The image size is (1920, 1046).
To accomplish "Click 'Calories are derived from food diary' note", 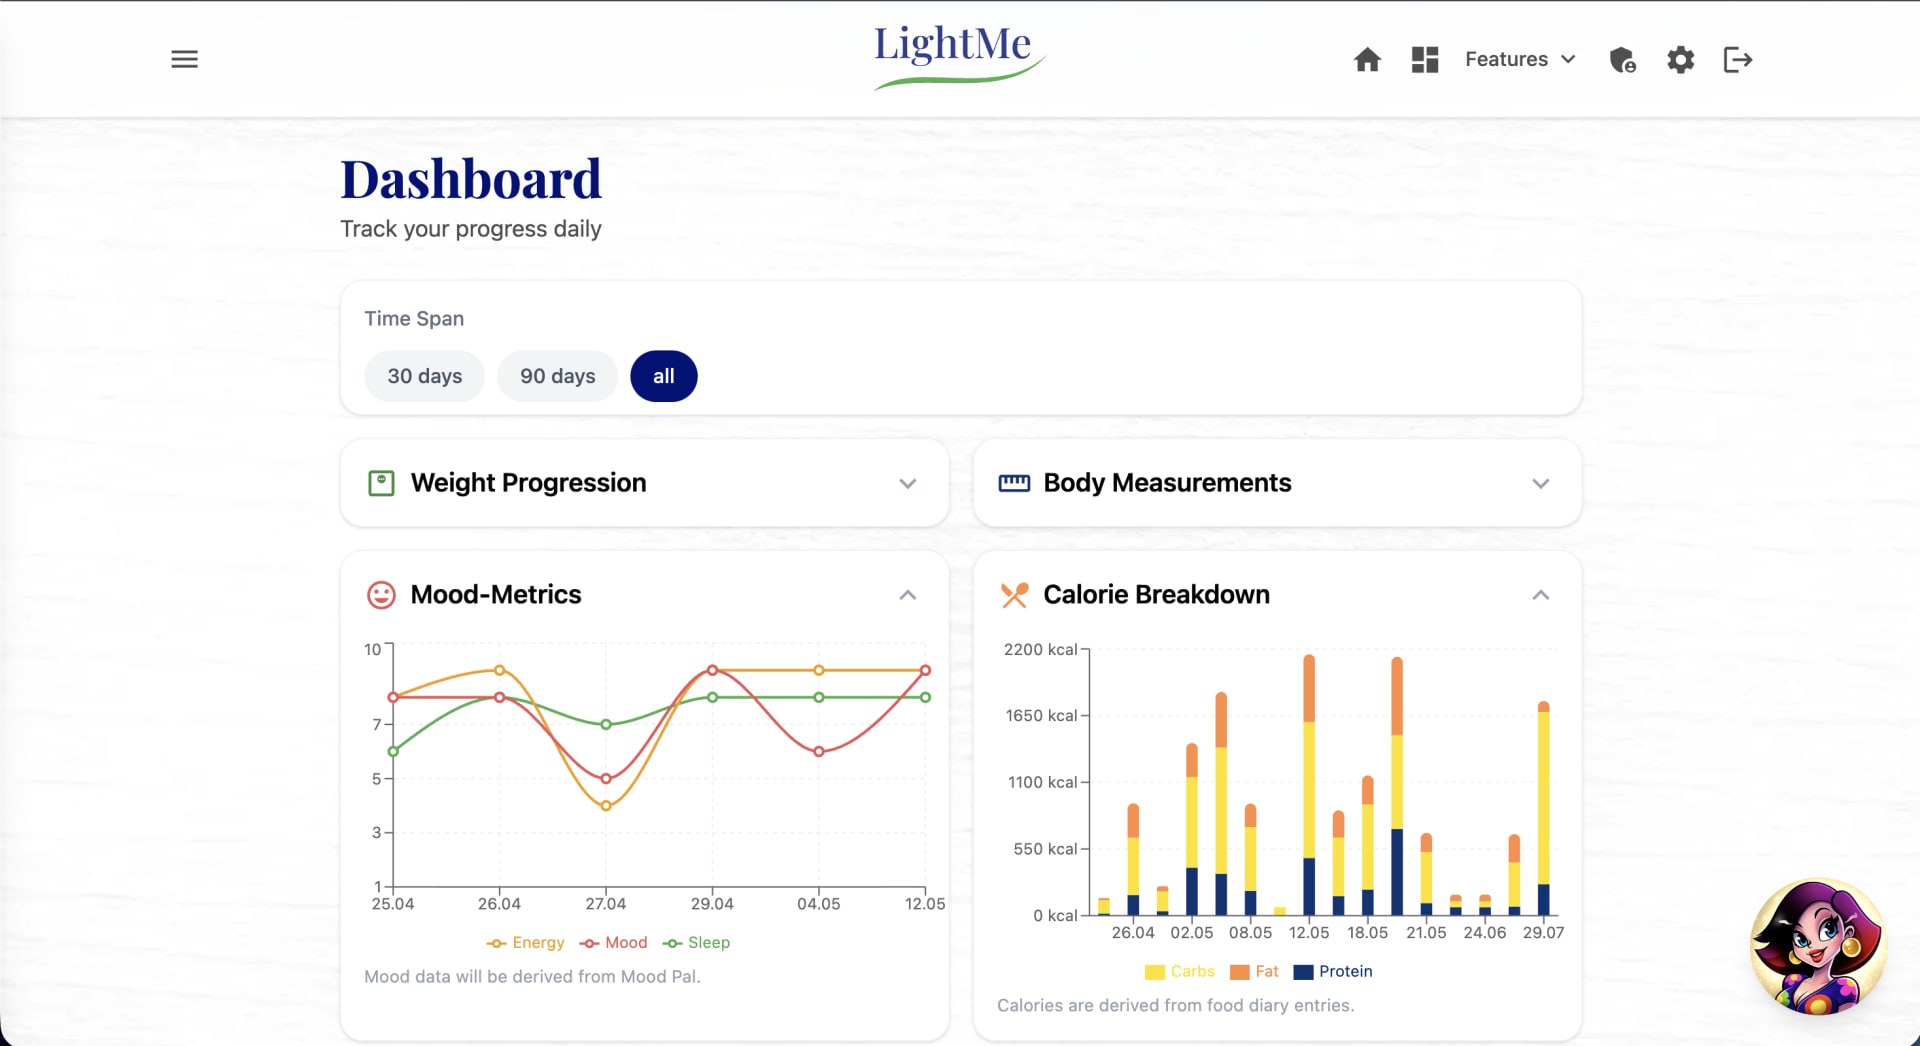I will tap(1176, 1006).
